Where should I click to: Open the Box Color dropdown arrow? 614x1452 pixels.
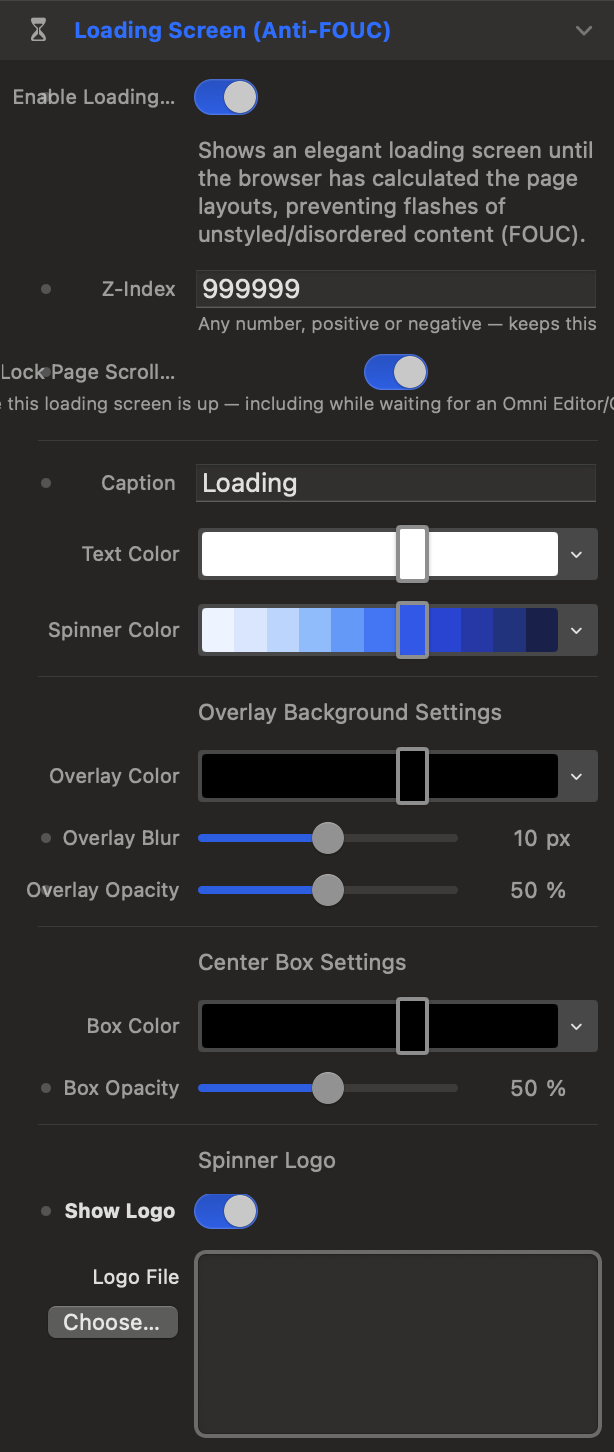coord(576,1026)
